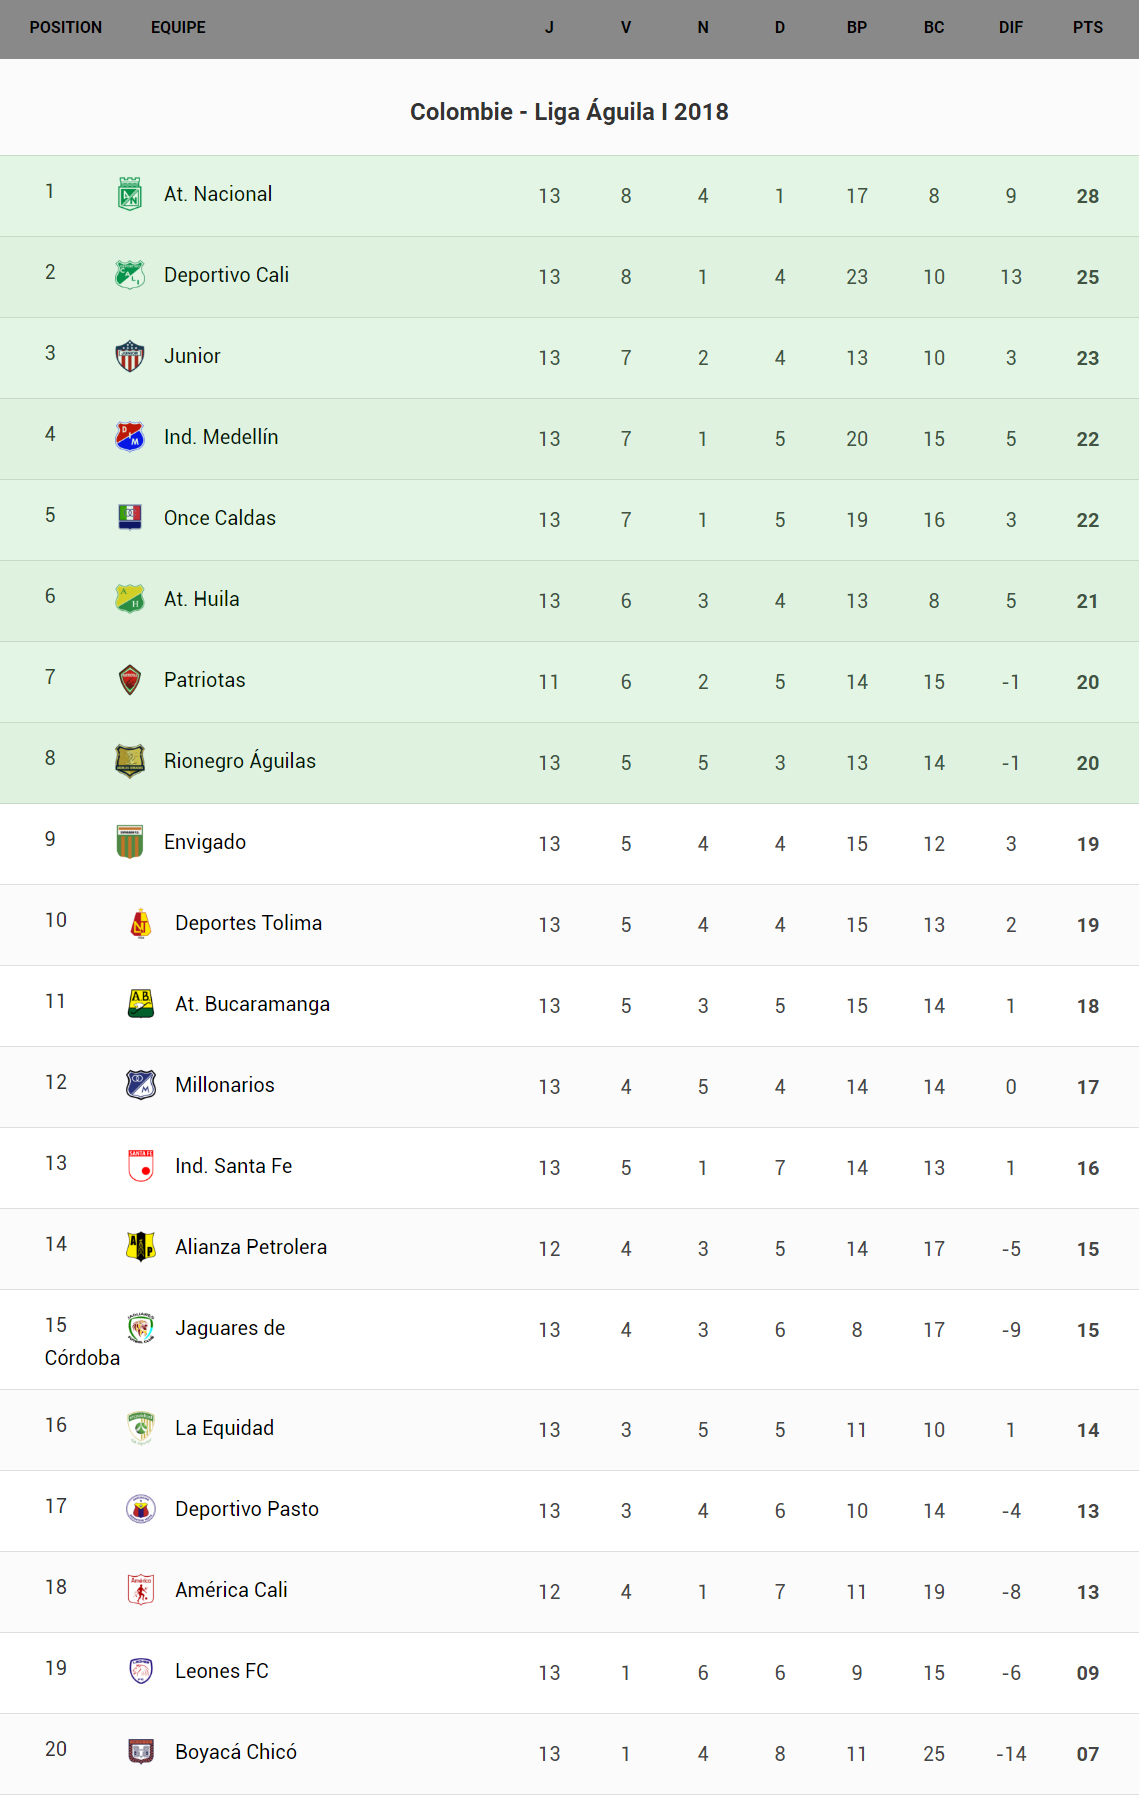This screenshot has height=1799, width=1139.
Task: Open the Once Caldas team logo
Action: (x=130, y=517)
